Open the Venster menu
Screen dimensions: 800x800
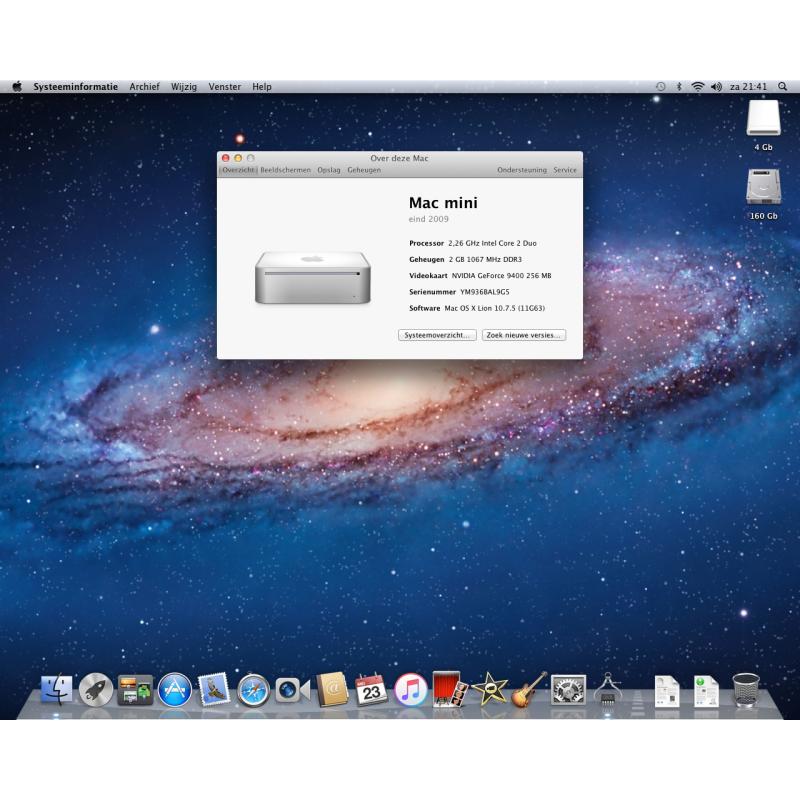[x=224, y=87]
